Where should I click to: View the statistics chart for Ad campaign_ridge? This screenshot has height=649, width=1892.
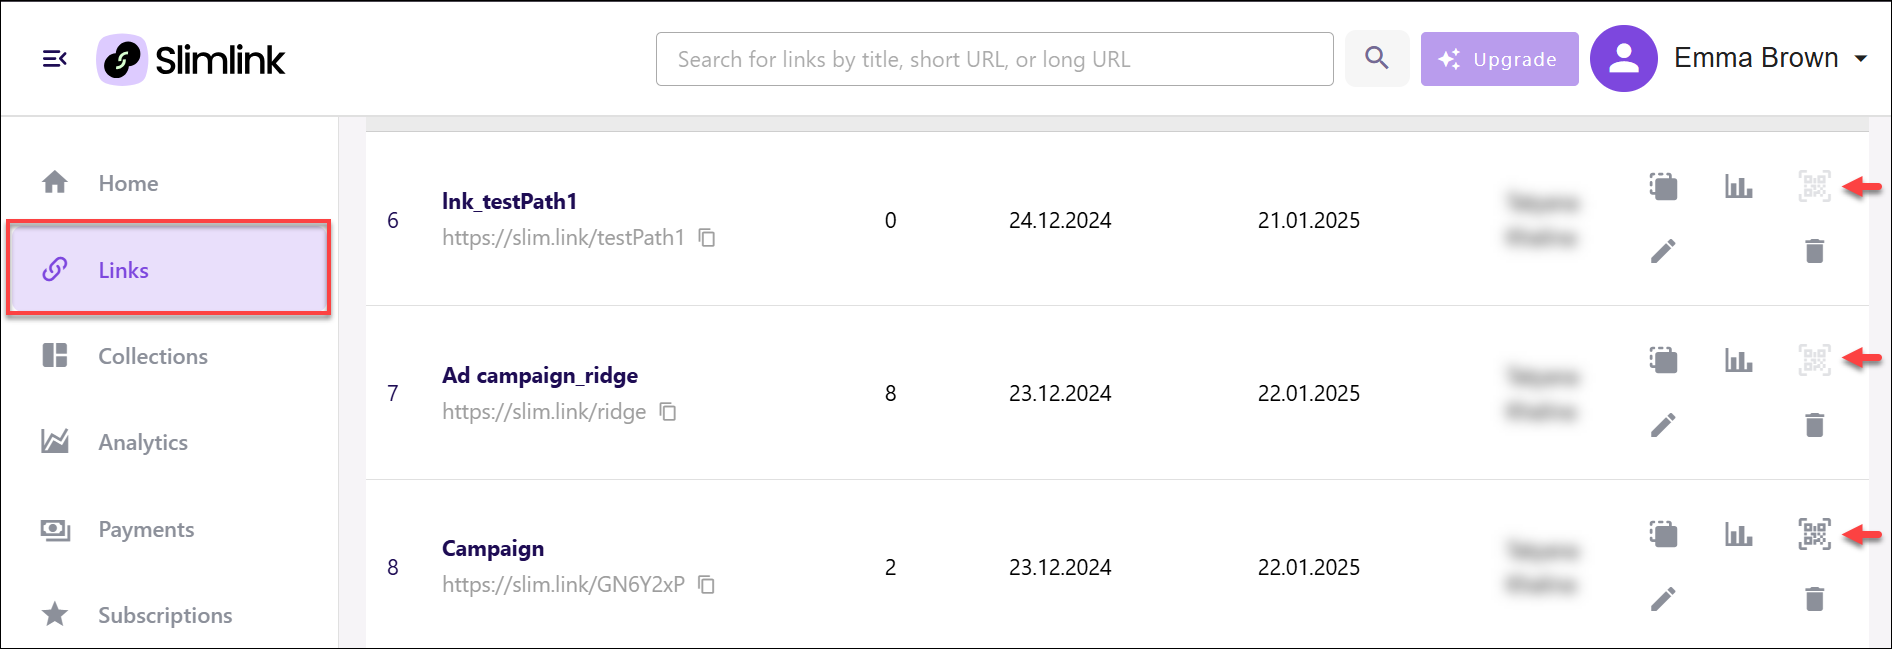pyautogui.click(x=1738, y=360)
